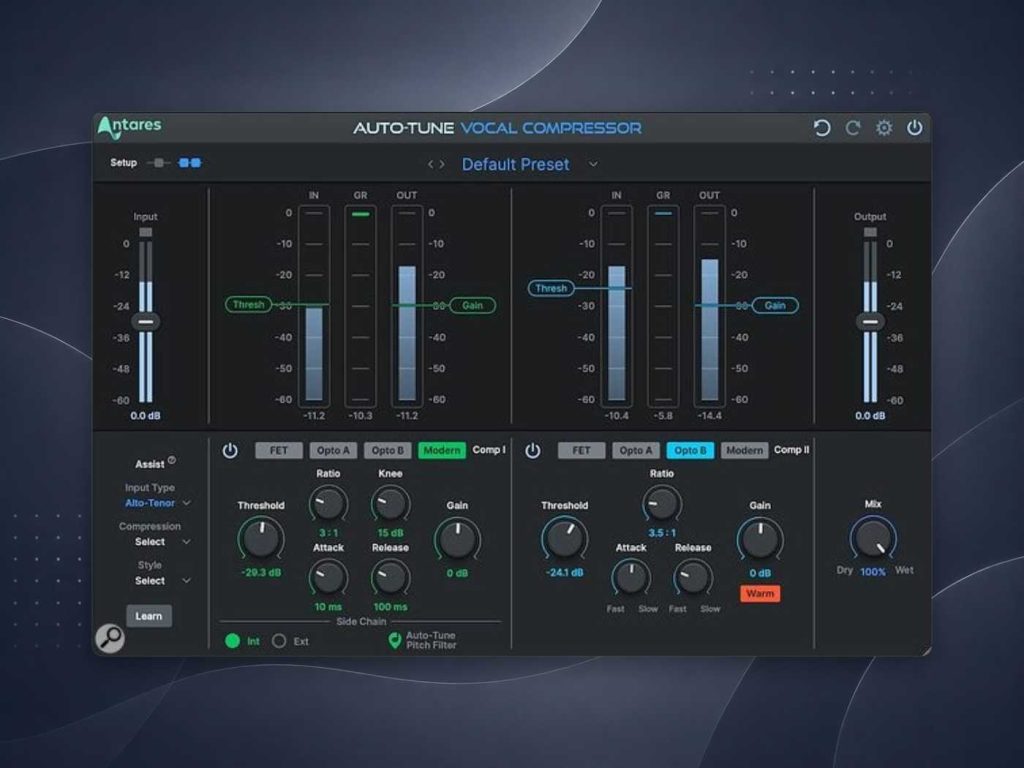Click Comp I Knee knob
The width and height of the screenshot is (1024, 768).
[391, 504]
